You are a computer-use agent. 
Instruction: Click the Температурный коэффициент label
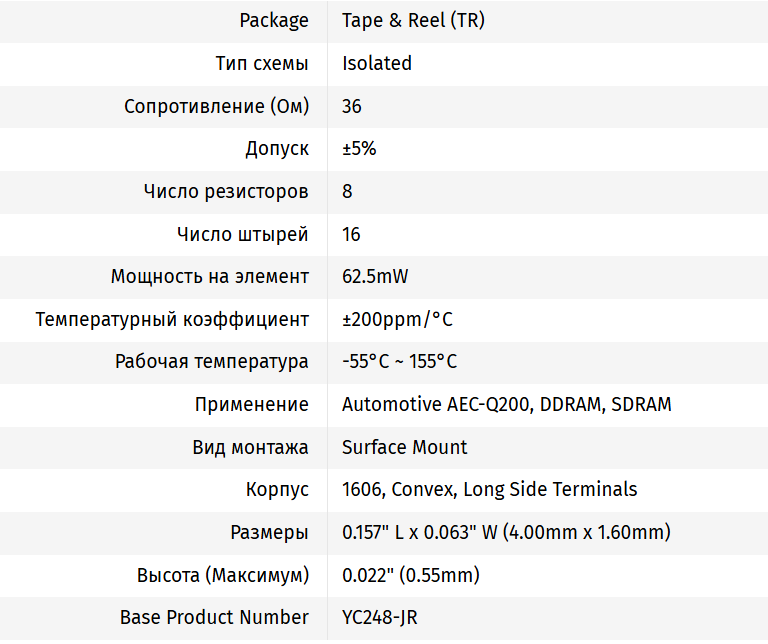172,320
